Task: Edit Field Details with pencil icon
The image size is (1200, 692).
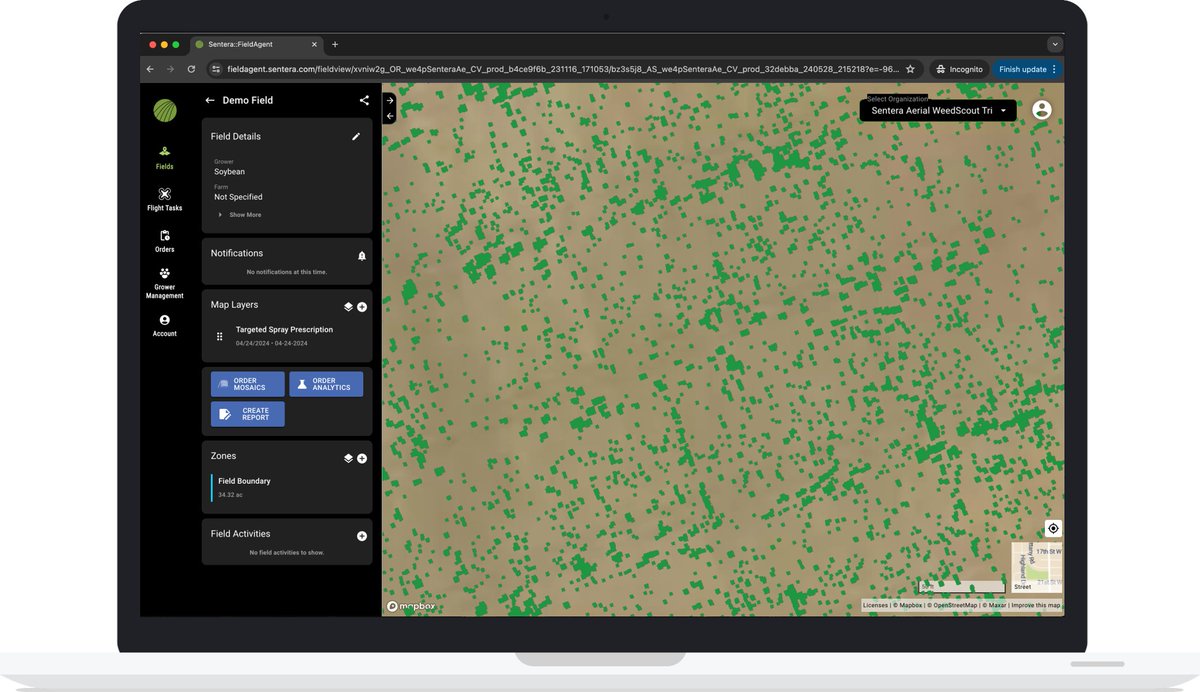Action: 356,136
